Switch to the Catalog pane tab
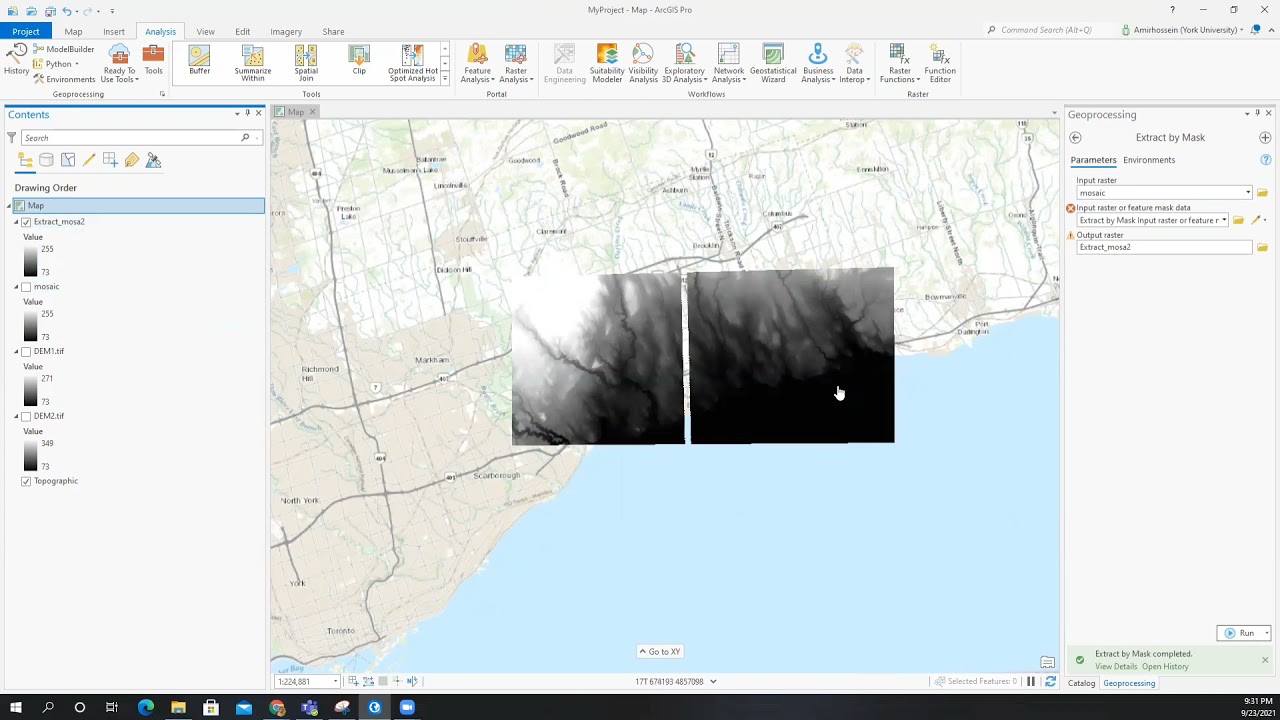 point(1081,683)
